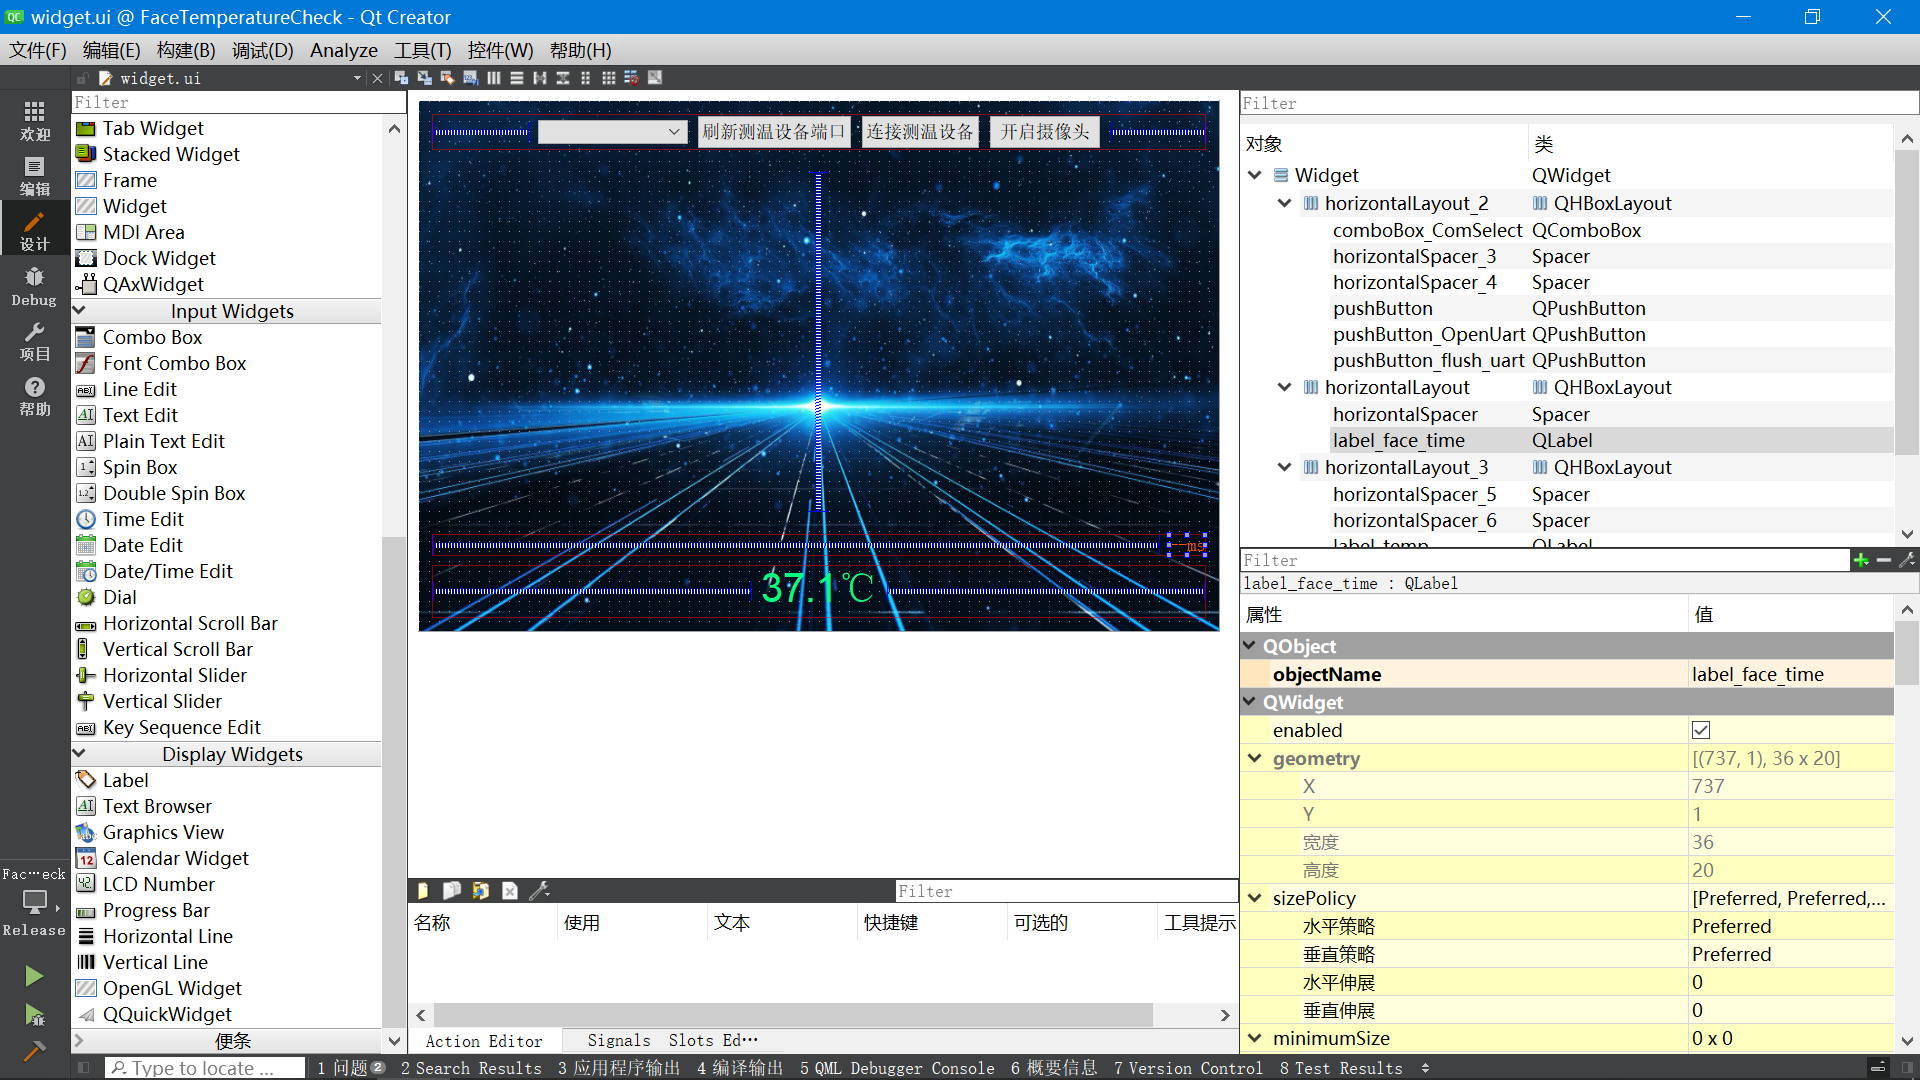
Task: Click the Type to locate field
Action: (x=205, y=1068)
